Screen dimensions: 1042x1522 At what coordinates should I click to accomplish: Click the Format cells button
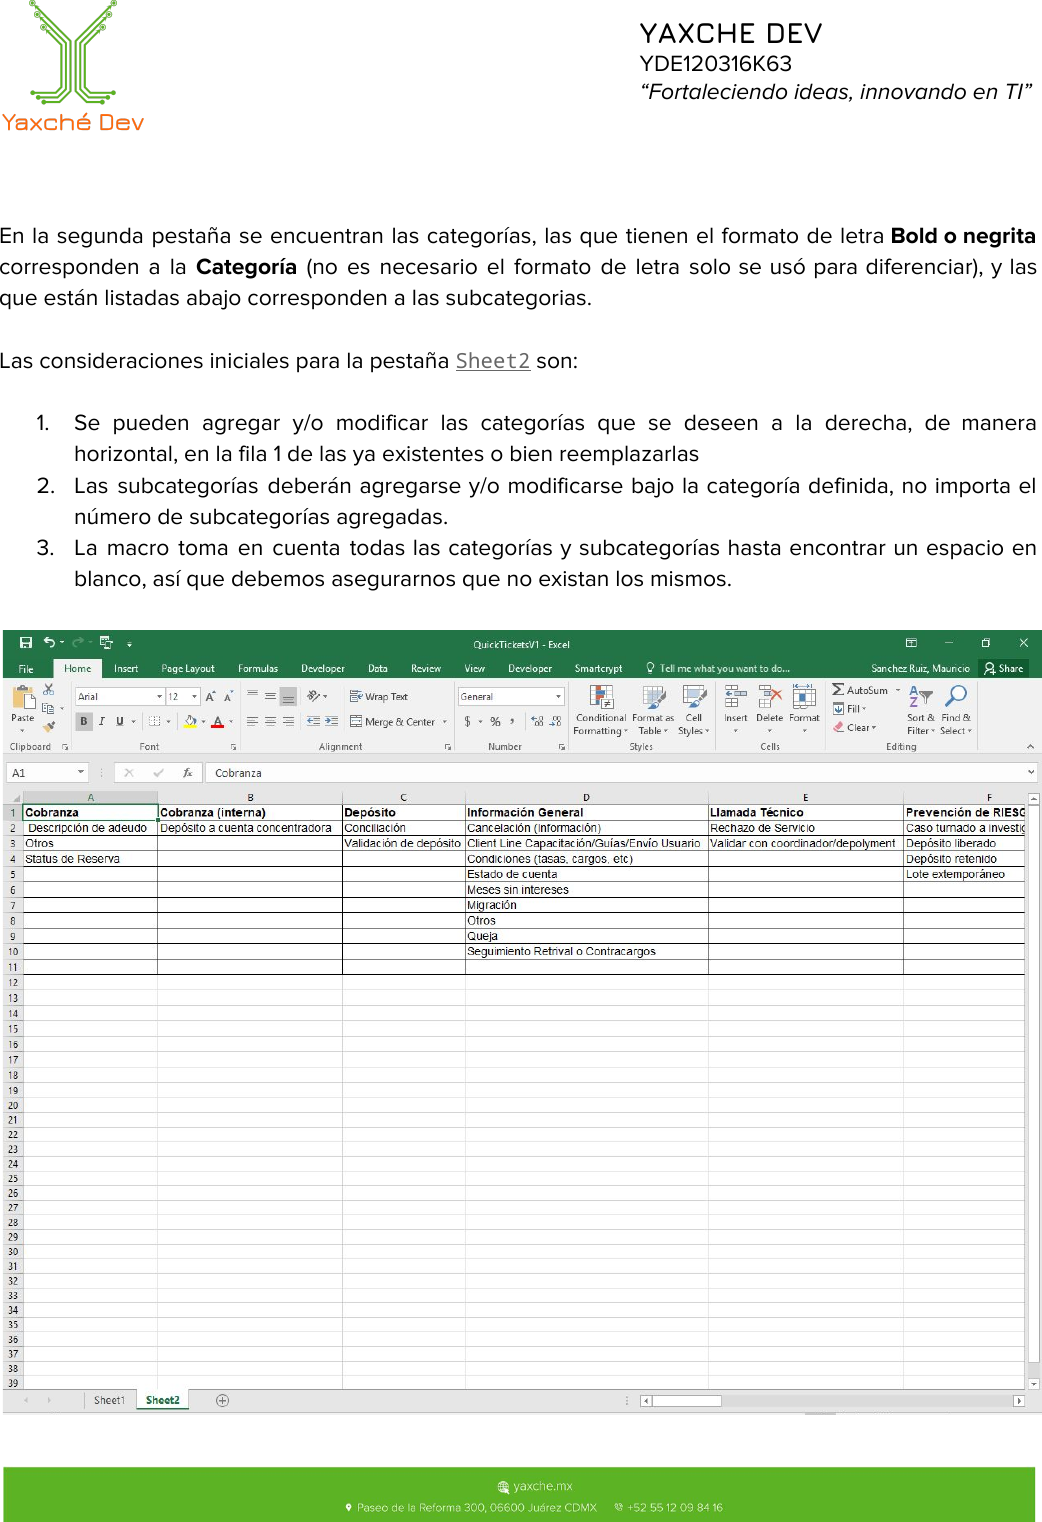(x=804, y=710)
